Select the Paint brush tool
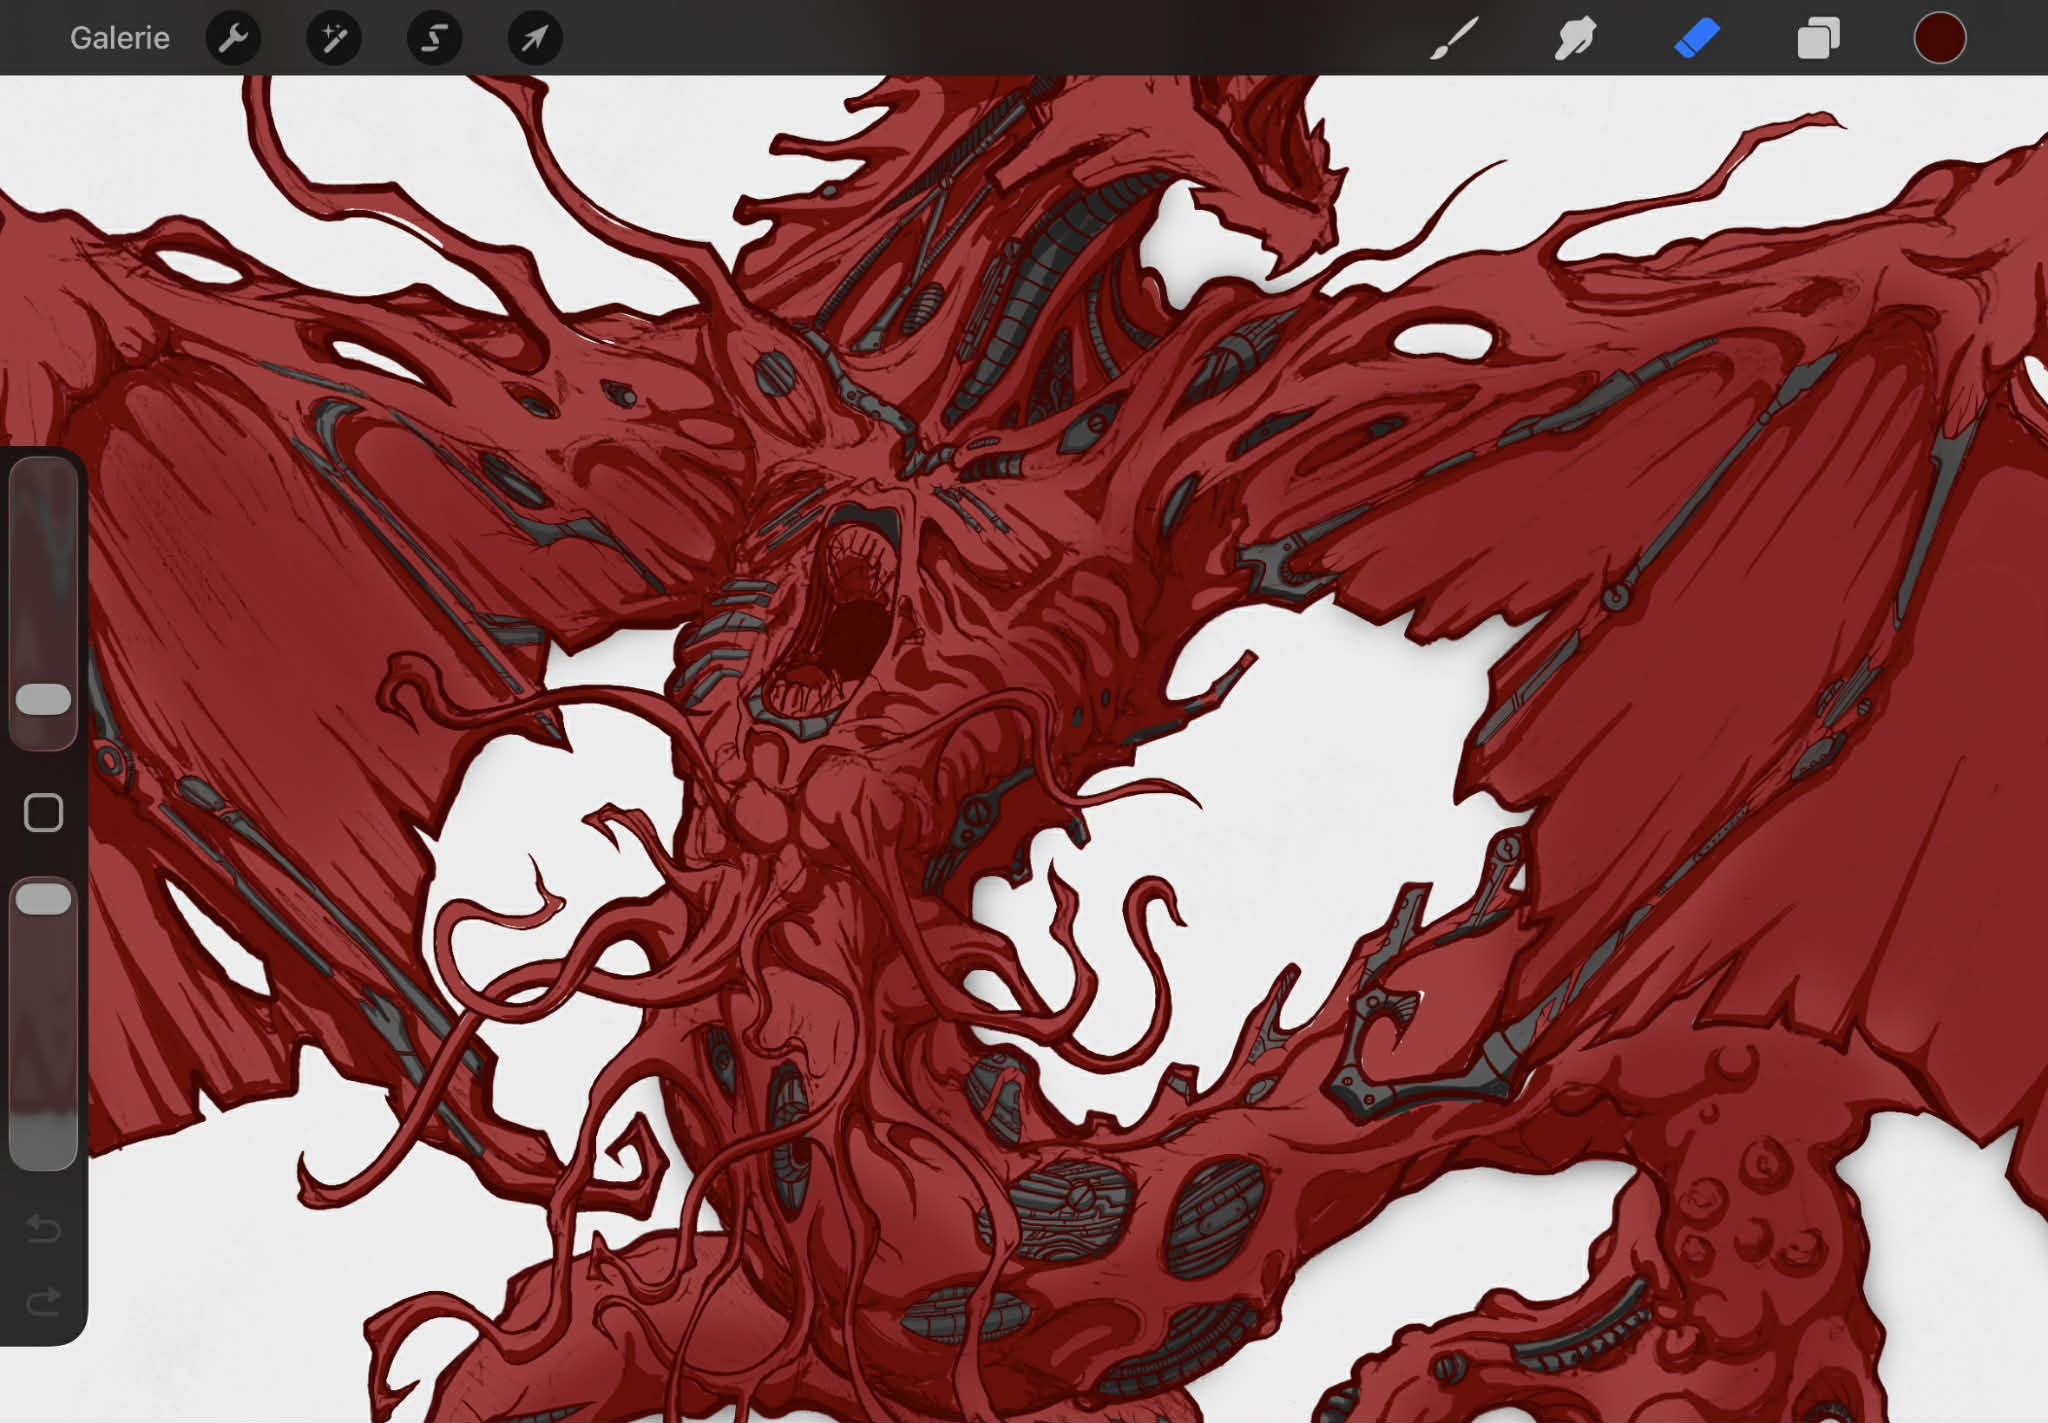 coord(1453,38)
